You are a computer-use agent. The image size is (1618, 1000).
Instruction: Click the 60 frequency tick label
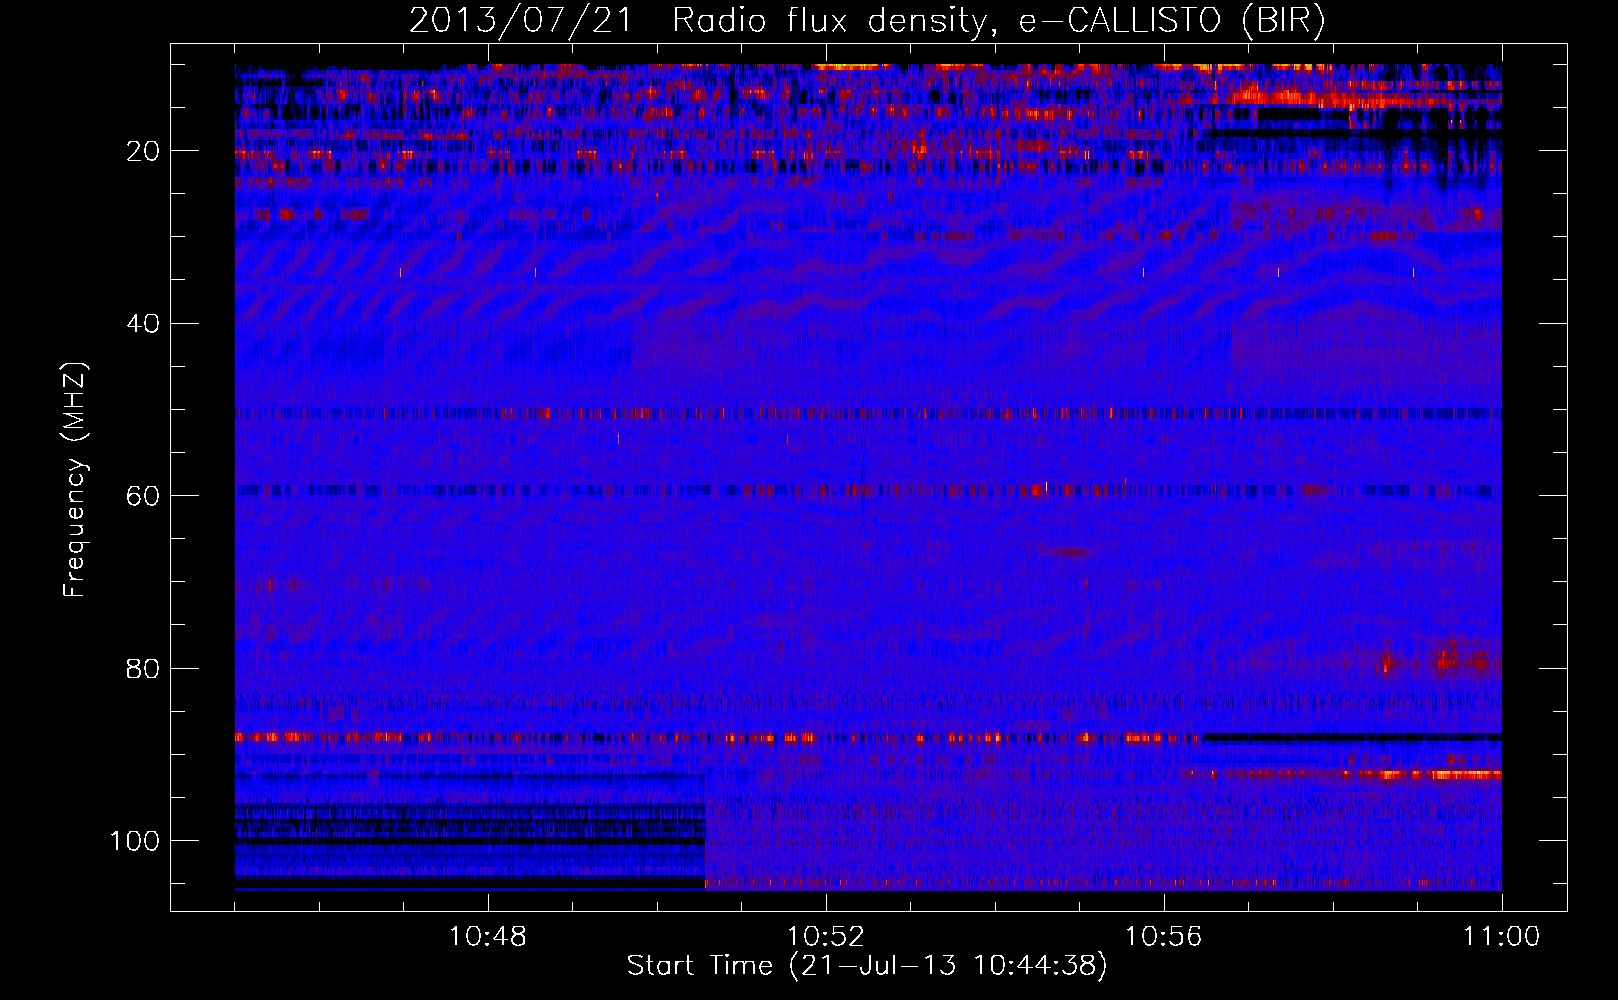tap(143, 496)
